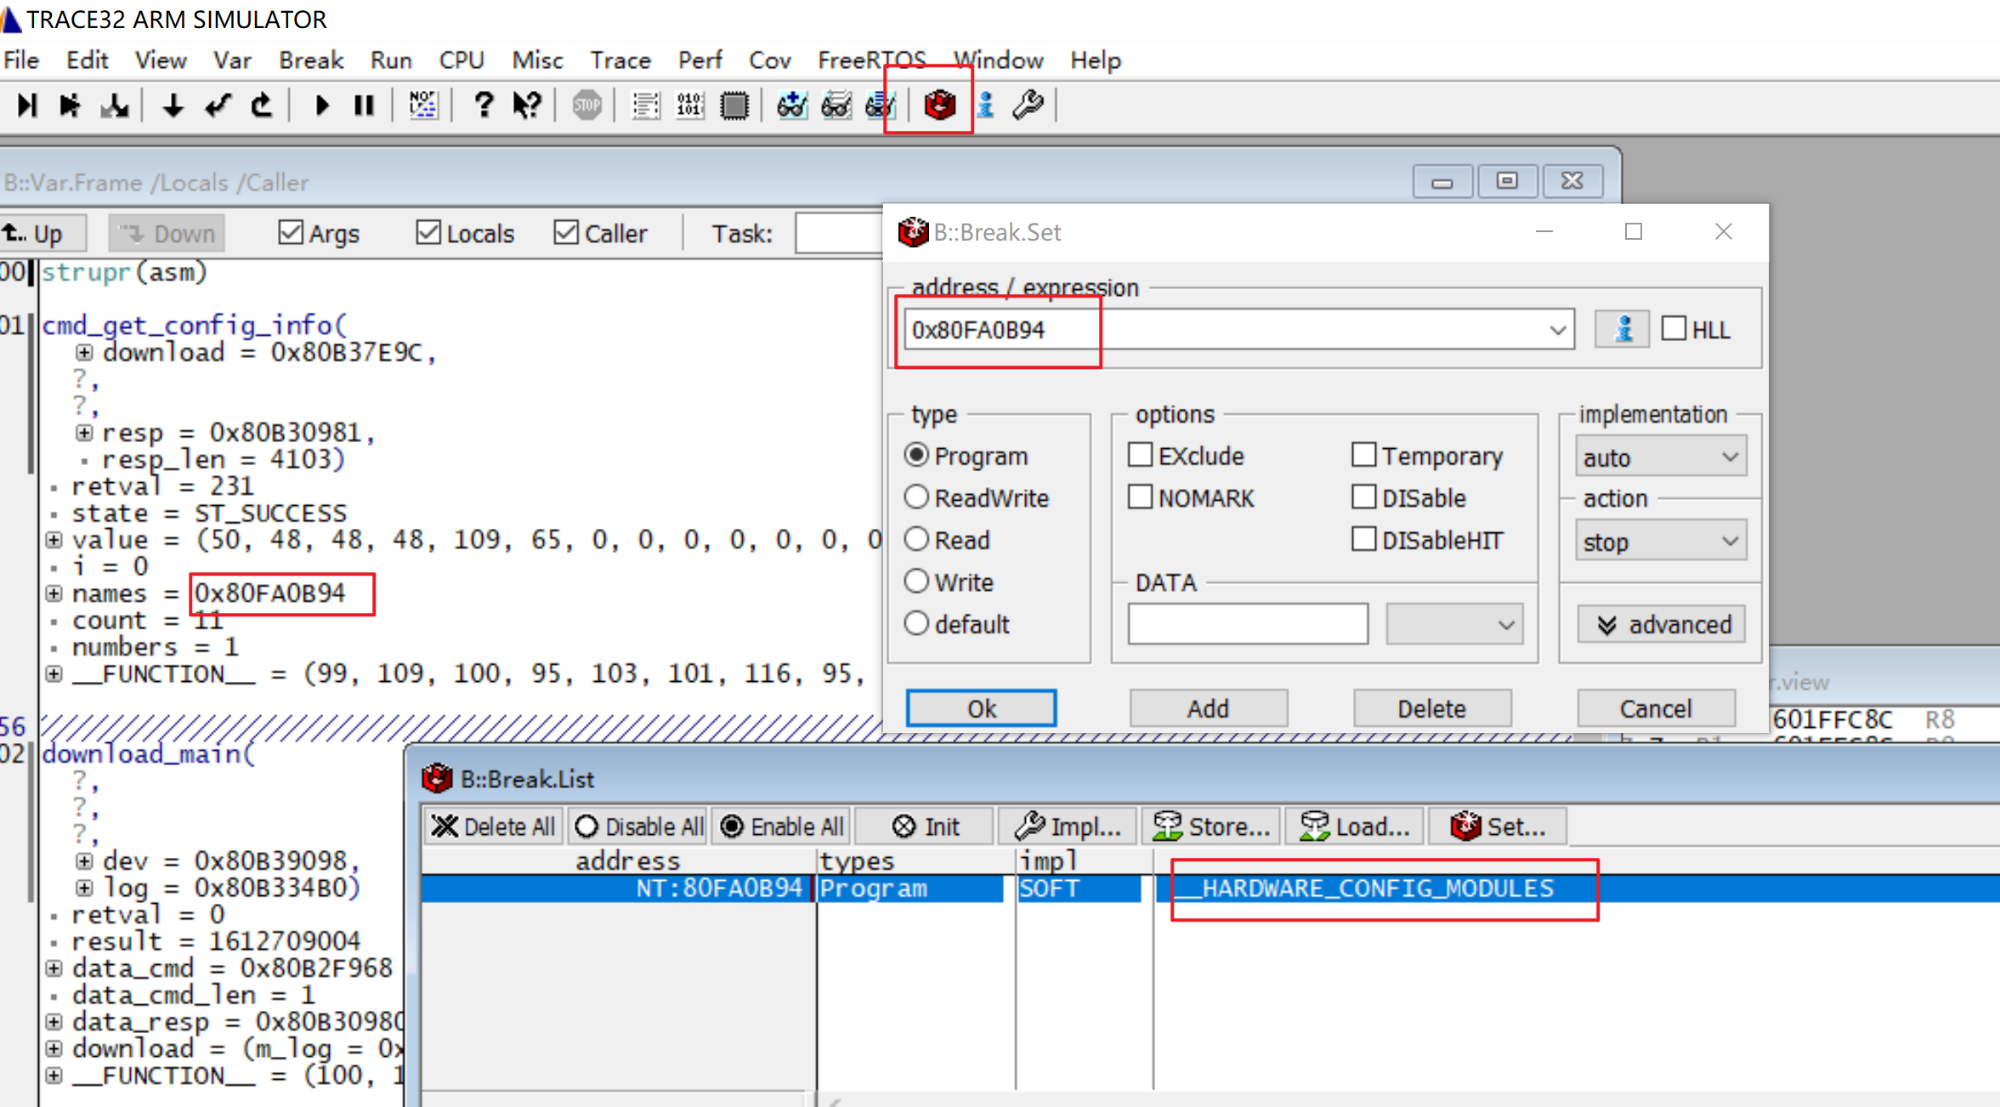This screenshot has width=2000, height=1107.
Task: Toggle the Caller checkbox
Action: click(x=566, y=233)
